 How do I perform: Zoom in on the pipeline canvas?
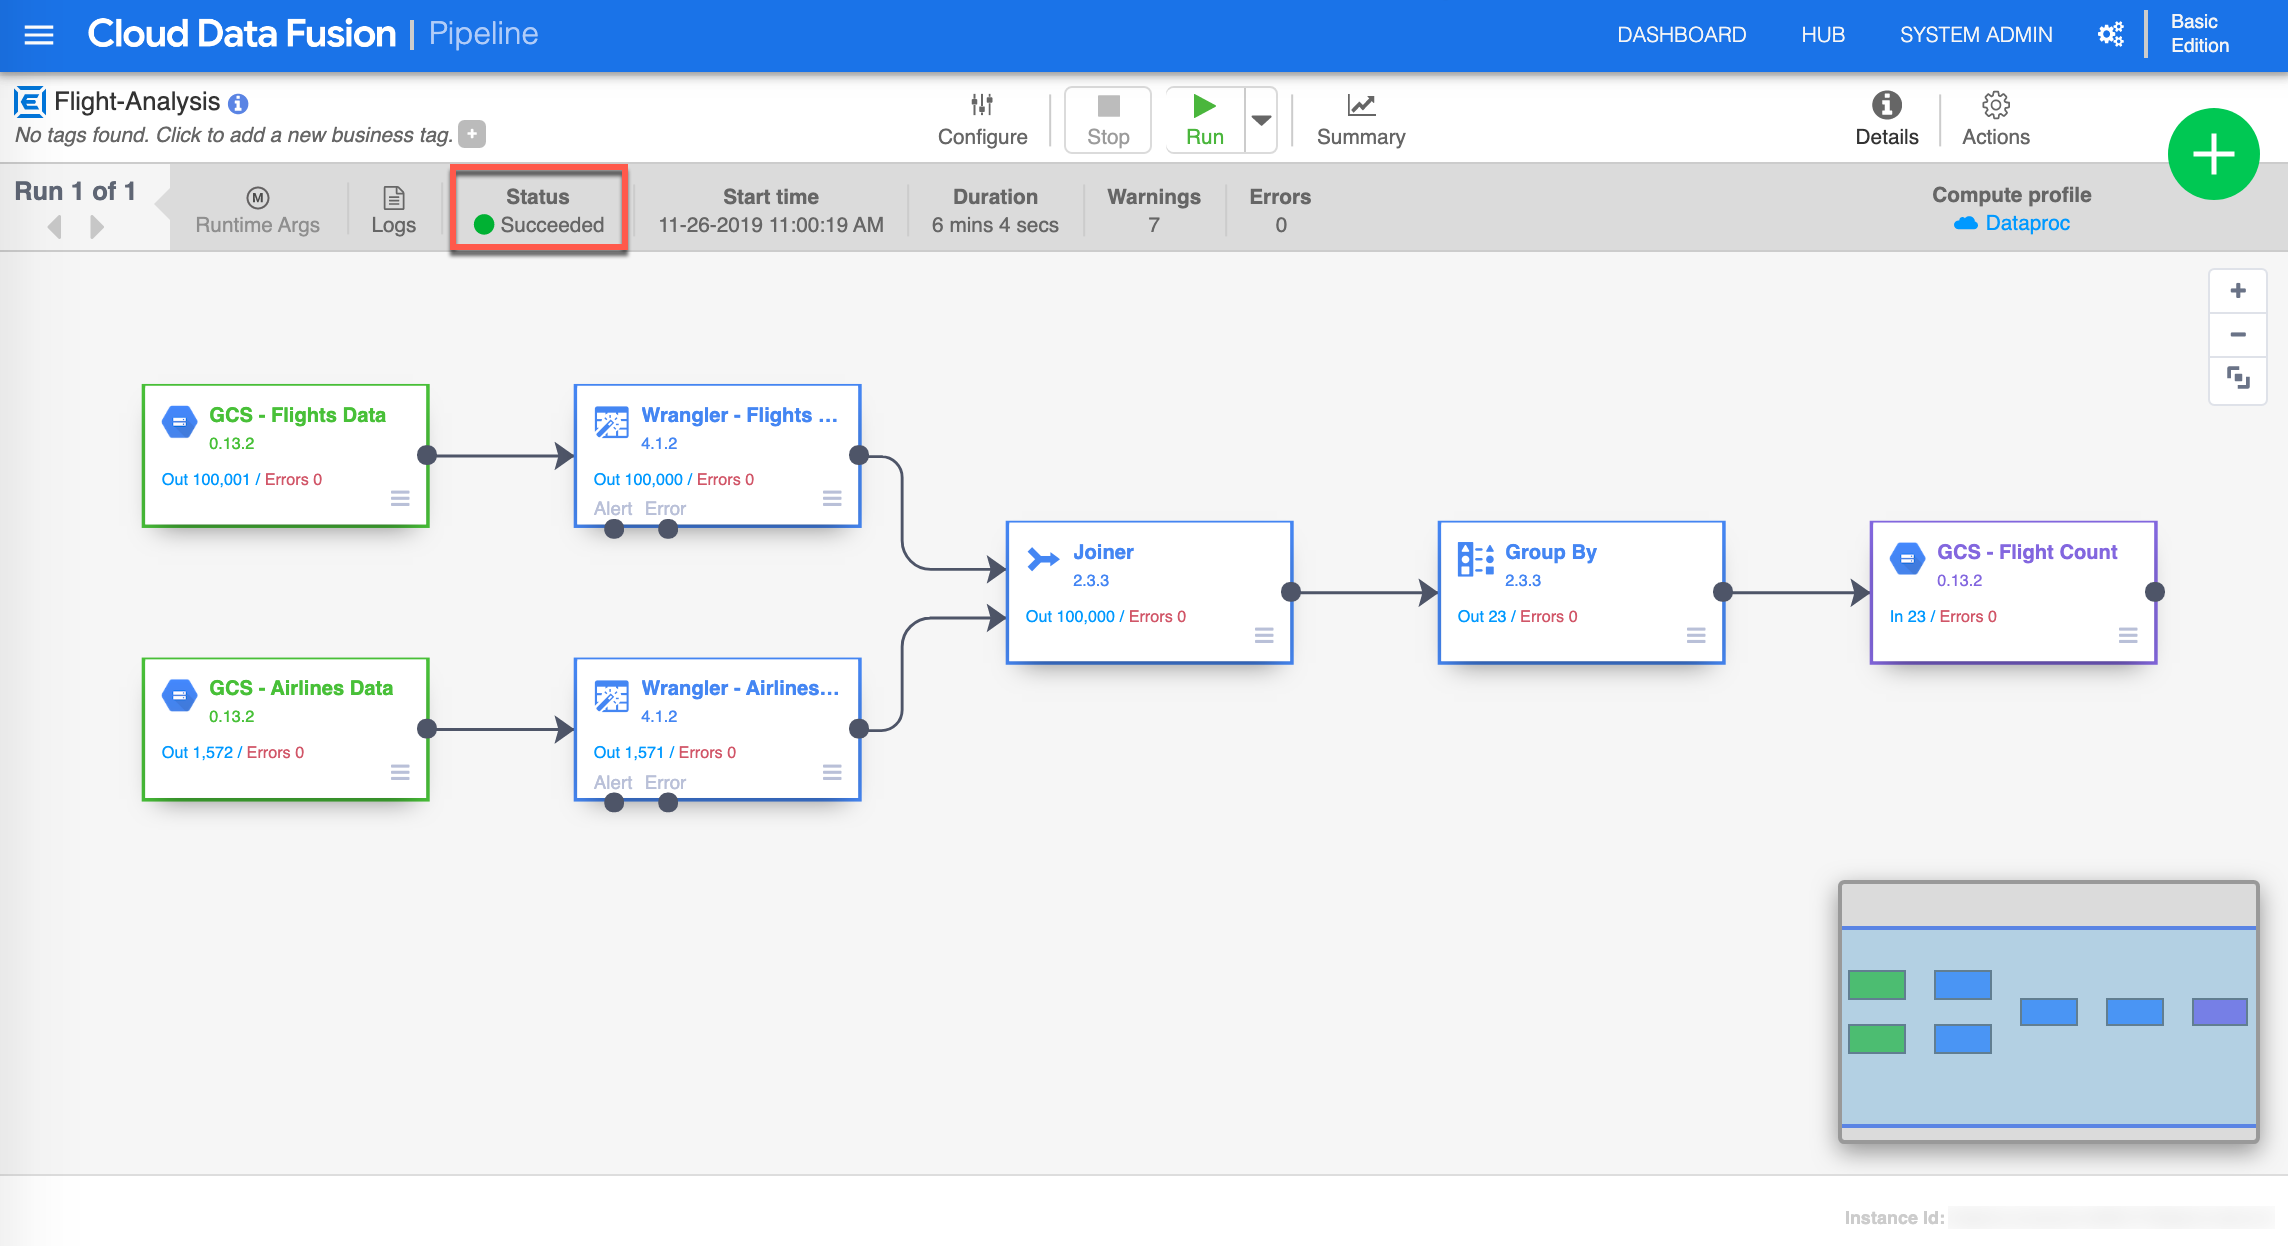2238,291
